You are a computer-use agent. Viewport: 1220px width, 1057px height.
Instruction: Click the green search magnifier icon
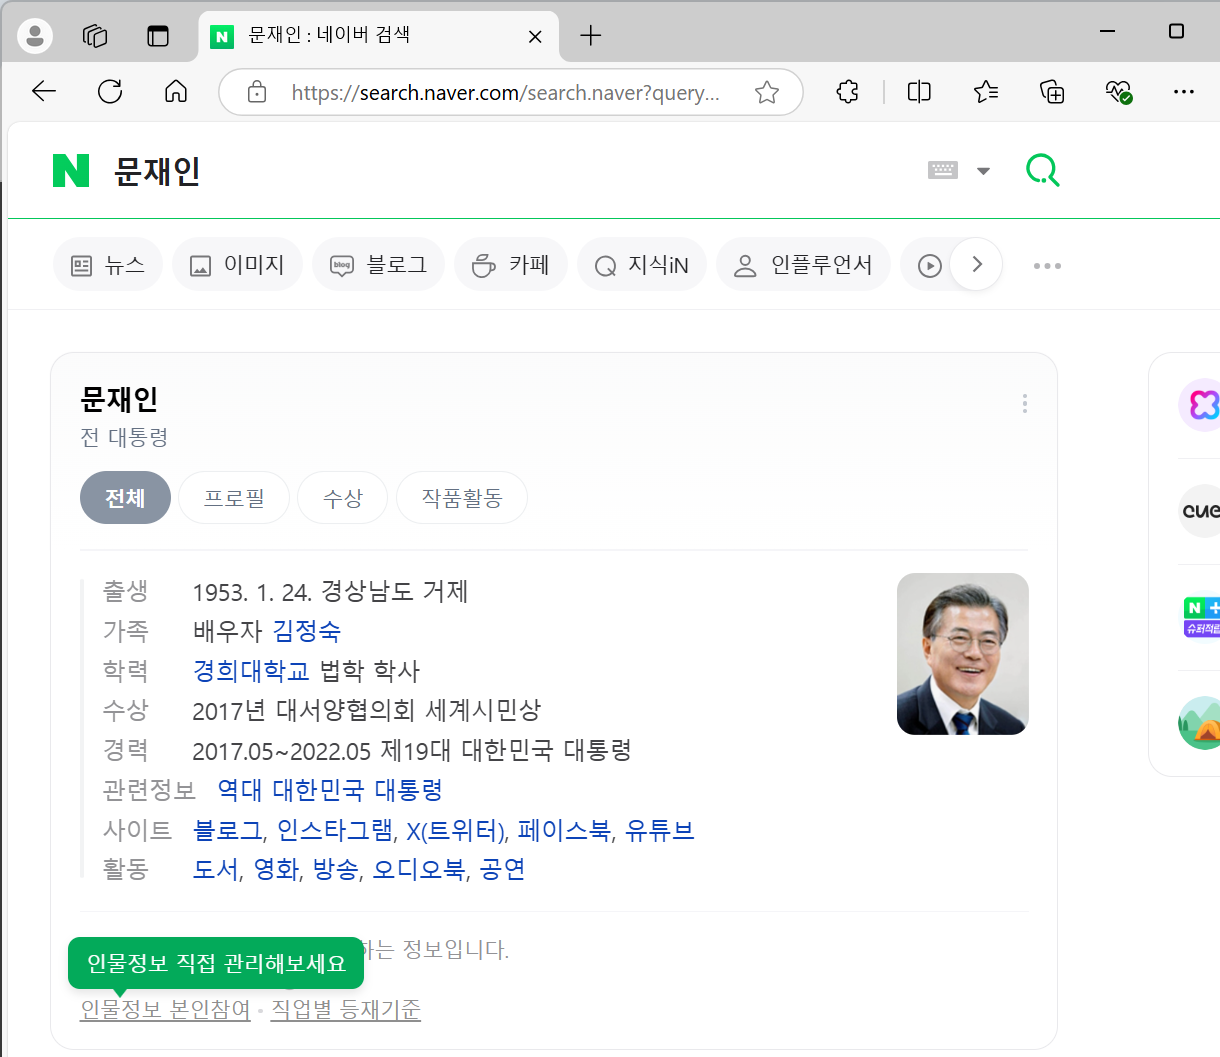[x=1042, y=170]
